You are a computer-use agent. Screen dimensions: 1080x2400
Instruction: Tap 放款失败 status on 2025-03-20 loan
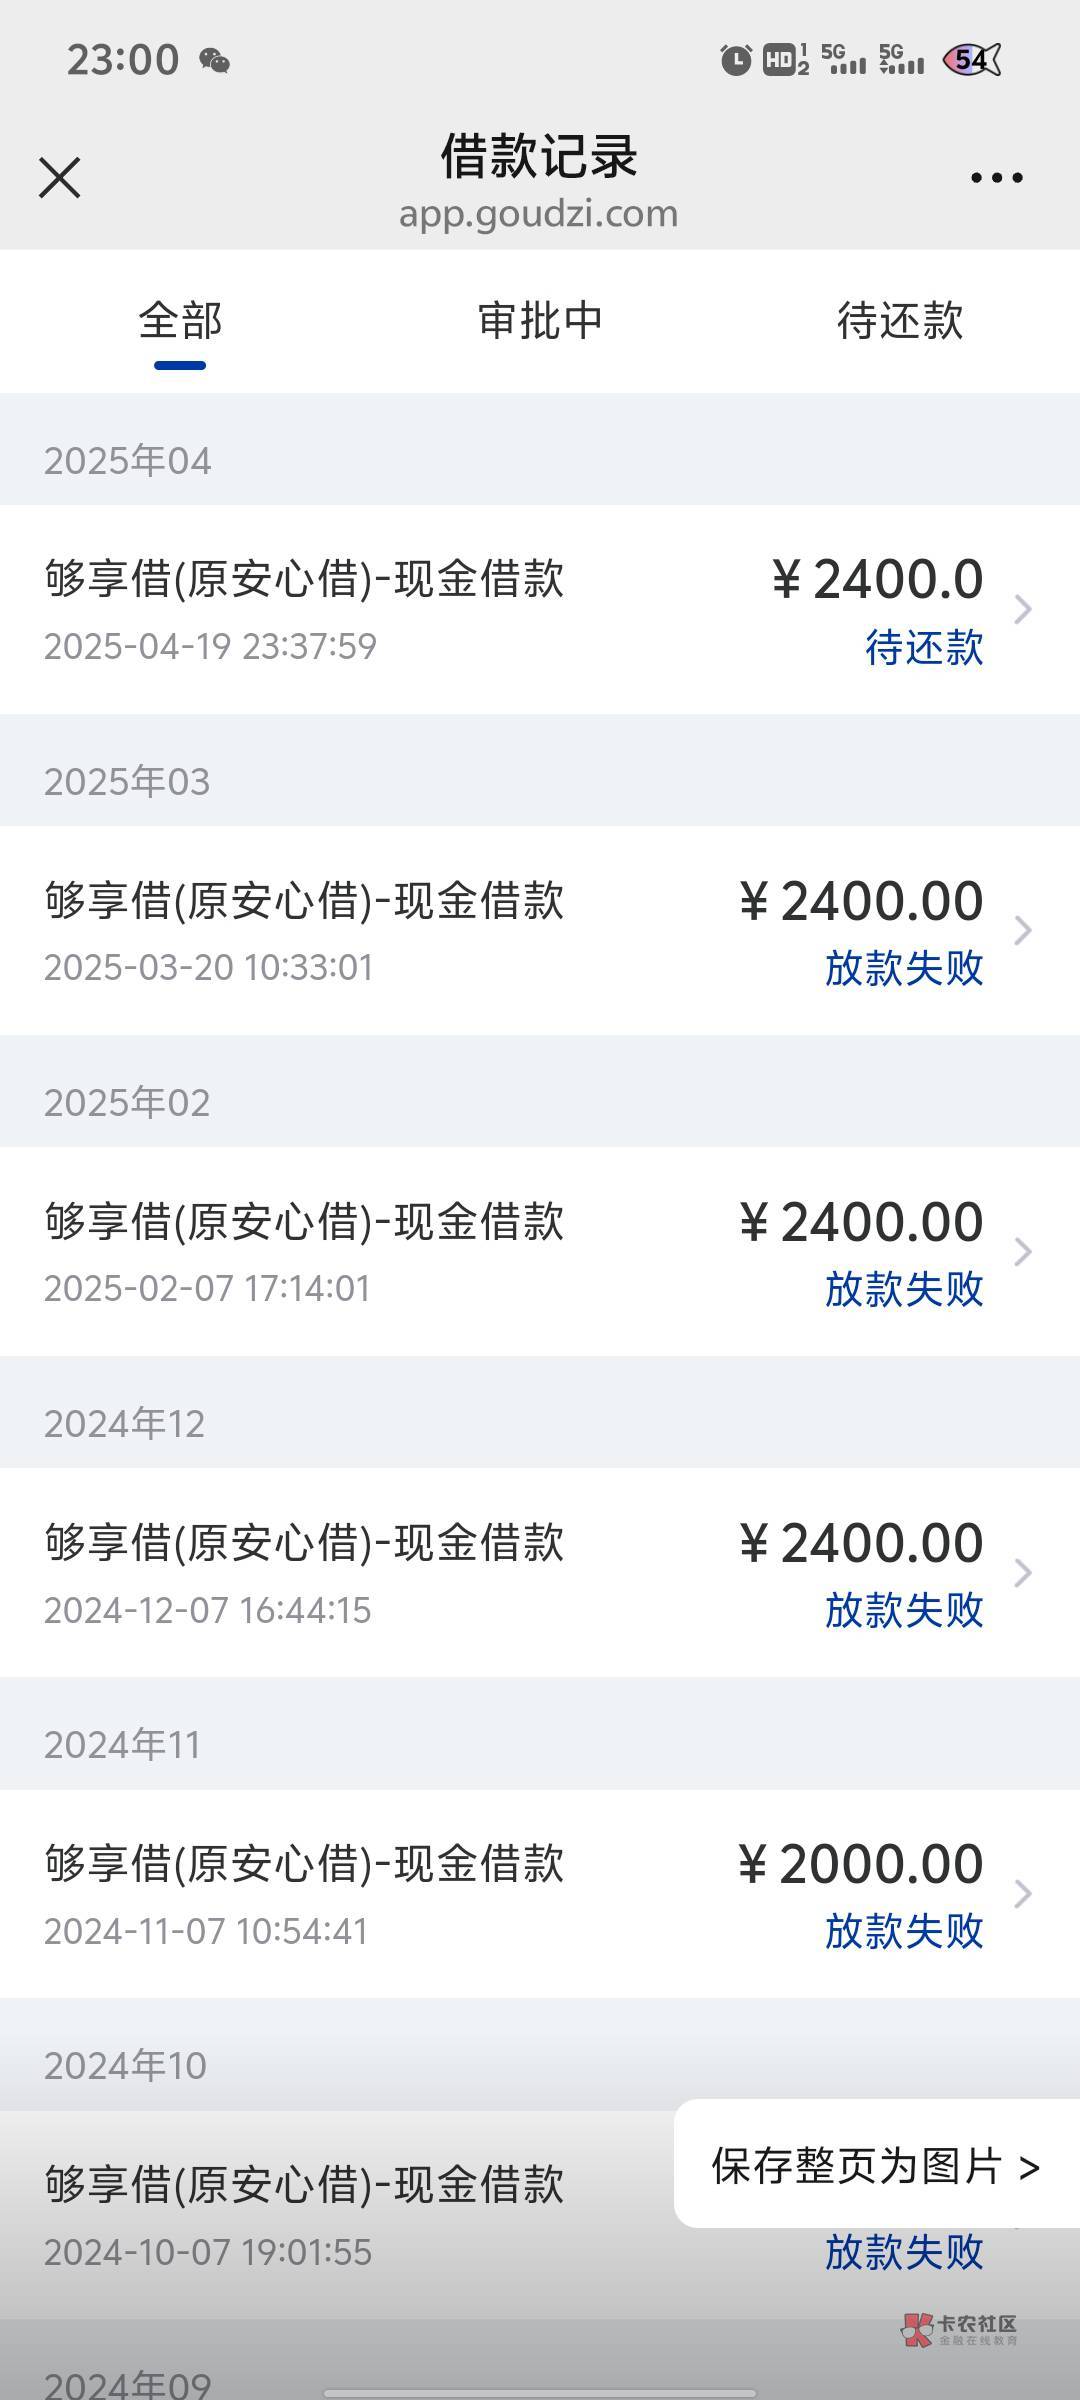pos(904,968)
